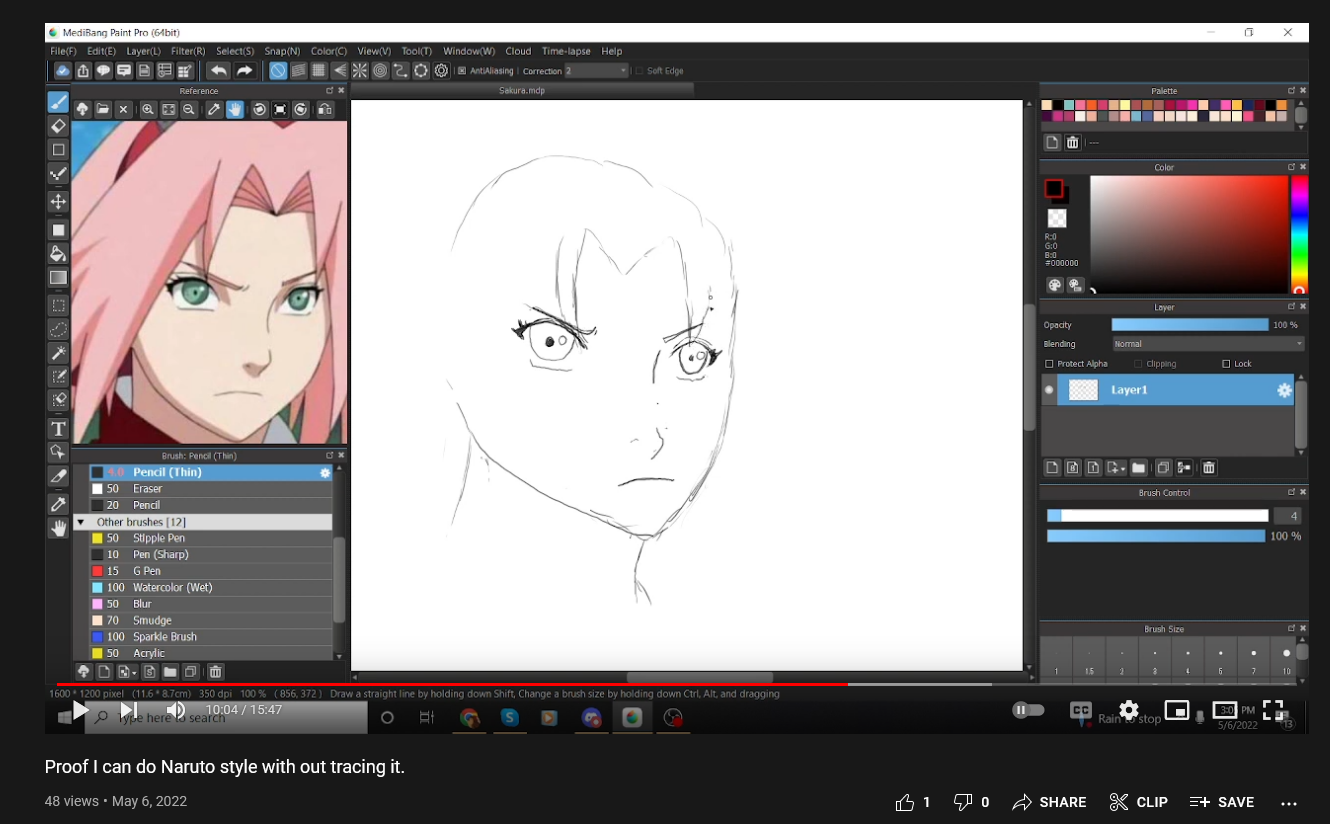Toggle the Clipping checkbox
The image size is (1330, 824).
pyautogui.click(x=1138, y=364)
